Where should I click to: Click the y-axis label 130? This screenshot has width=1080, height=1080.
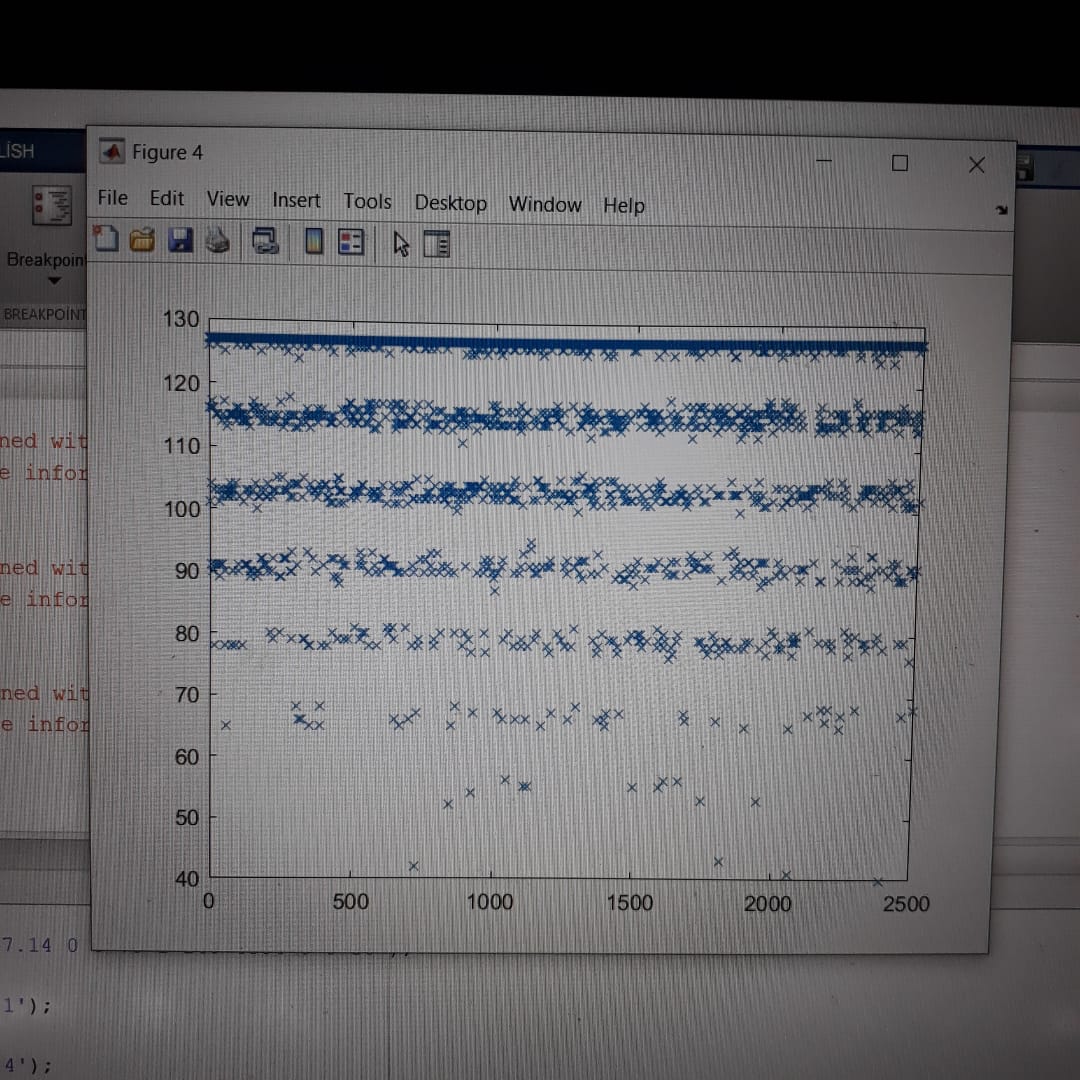pos(181,319)
